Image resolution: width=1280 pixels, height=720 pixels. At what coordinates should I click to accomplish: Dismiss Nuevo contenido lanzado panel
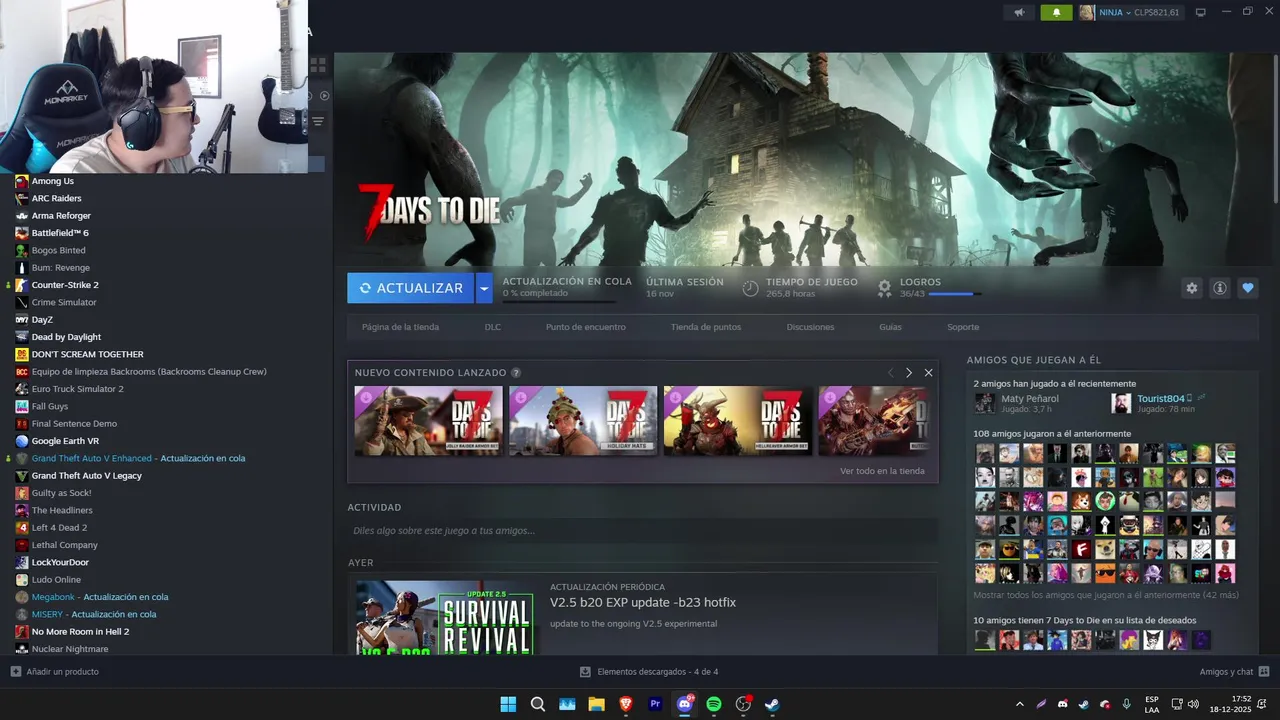[928, 372]
